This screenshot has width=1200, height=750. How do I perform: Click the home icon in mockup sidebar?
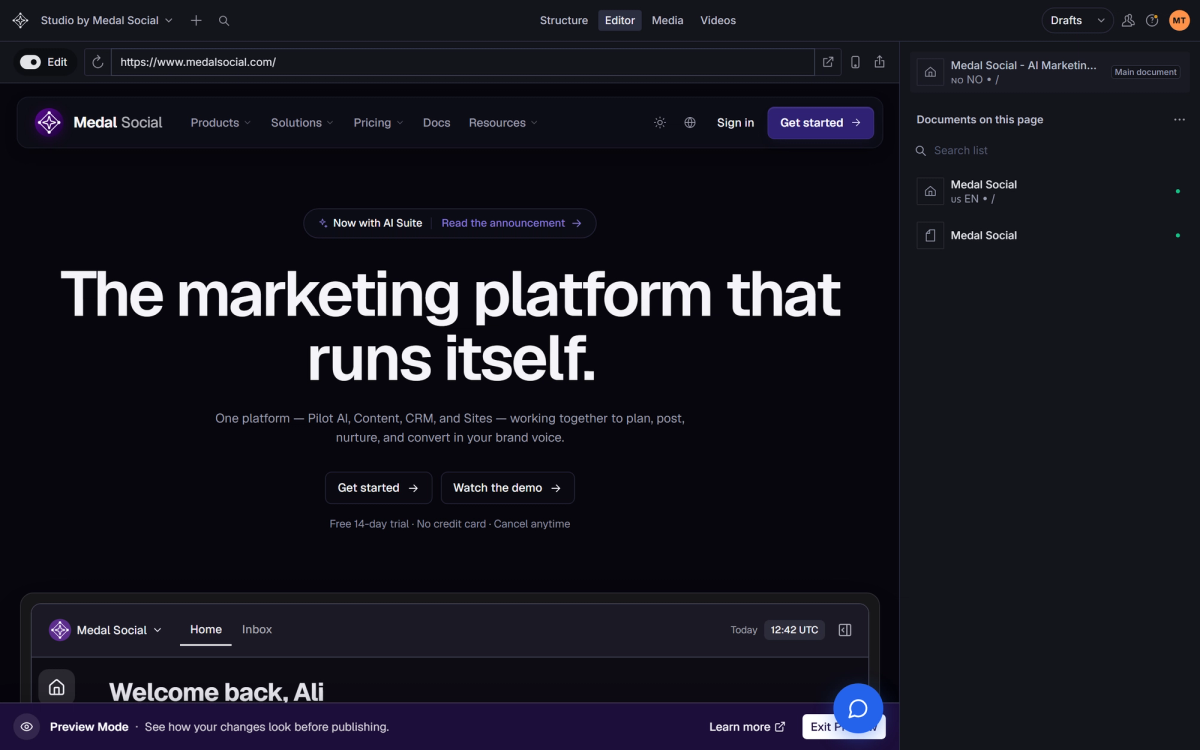(x=57, y=687)
